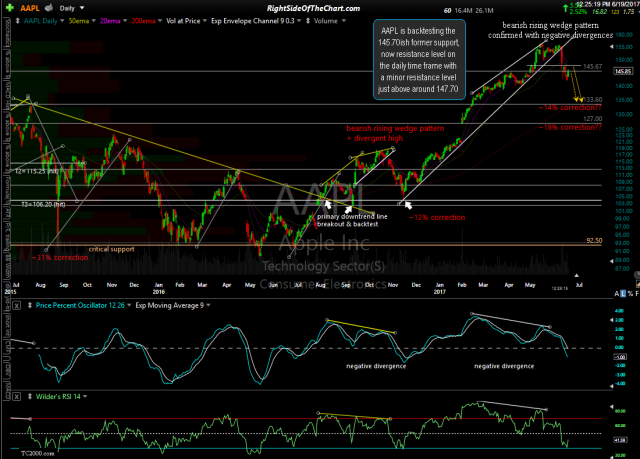Open the Exp Envelope Channel 9 0.3 dropdown arrow
This screenshot has height=459, width=640.
pos(299,21)
